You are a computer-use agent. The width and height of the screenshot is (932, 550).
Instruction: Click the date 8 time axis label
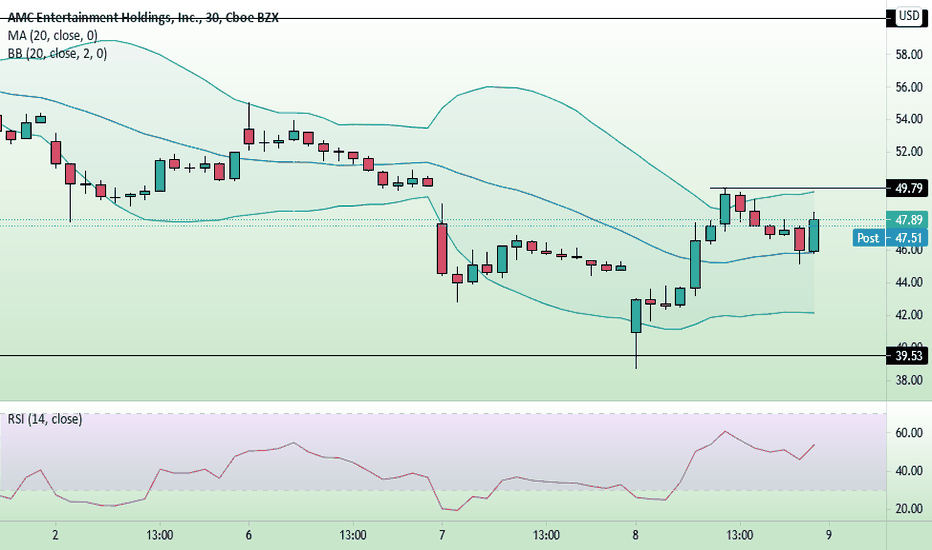[x=635, y=535]
